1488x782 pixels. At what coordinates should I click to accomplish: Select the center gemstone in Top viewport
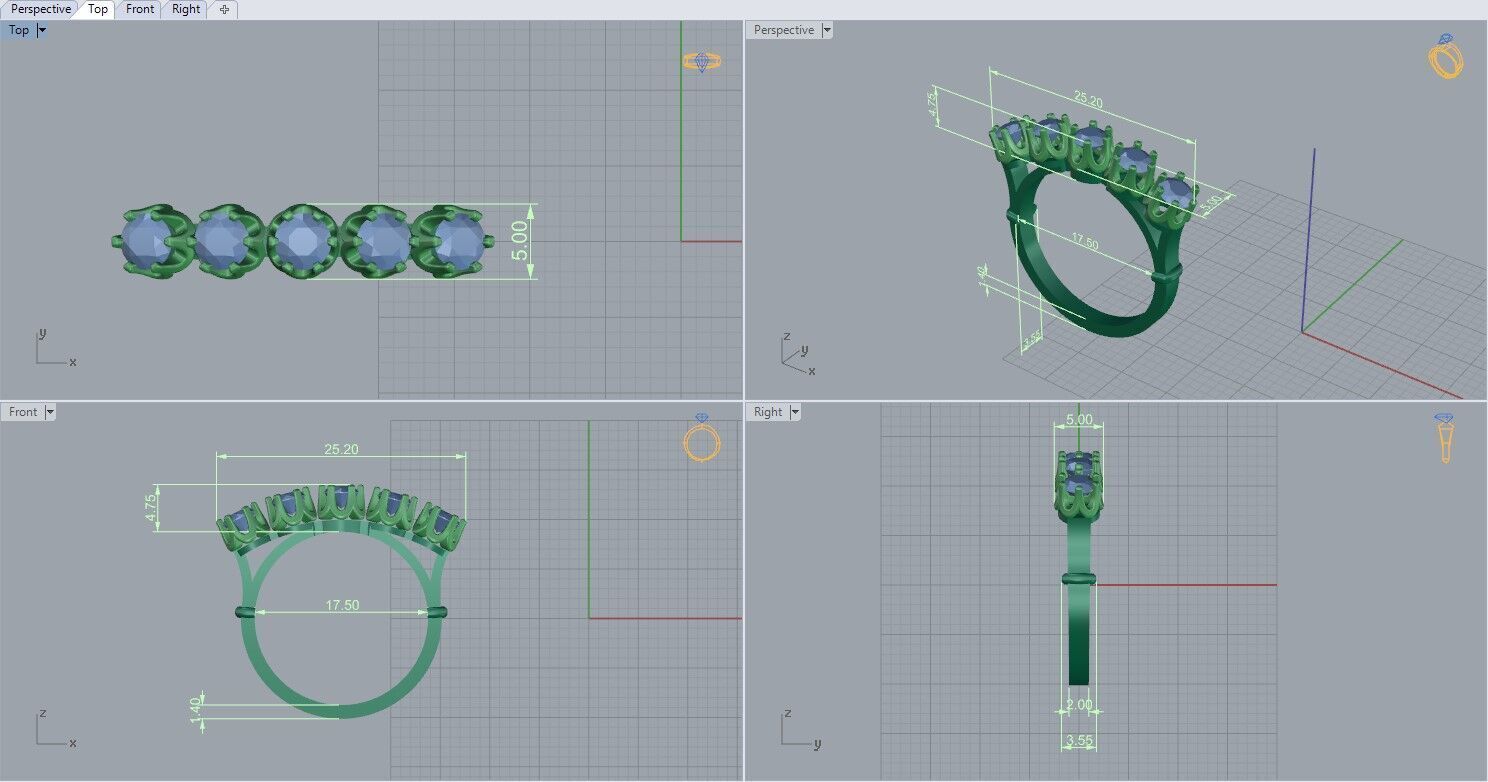tap(302, 241)
